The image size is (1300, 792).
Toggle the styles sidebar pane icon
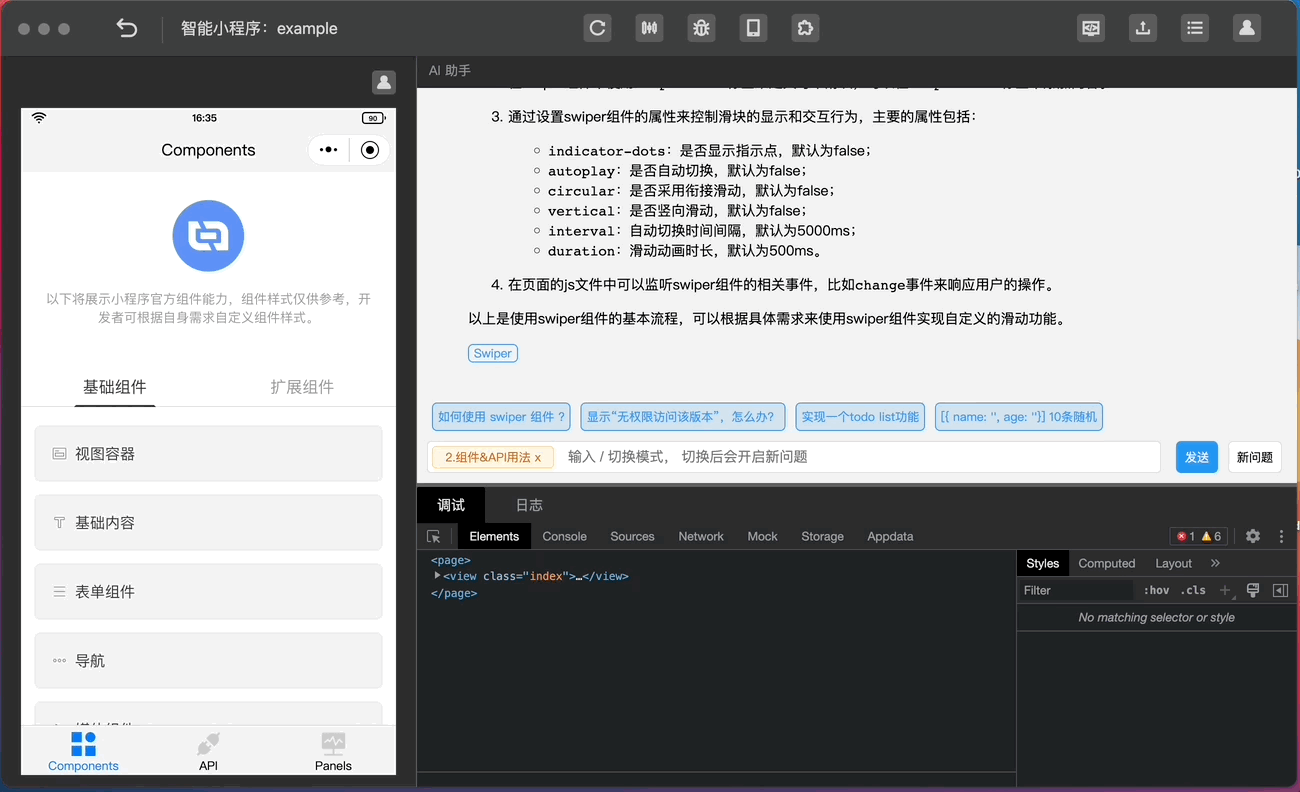point(1280,590)
